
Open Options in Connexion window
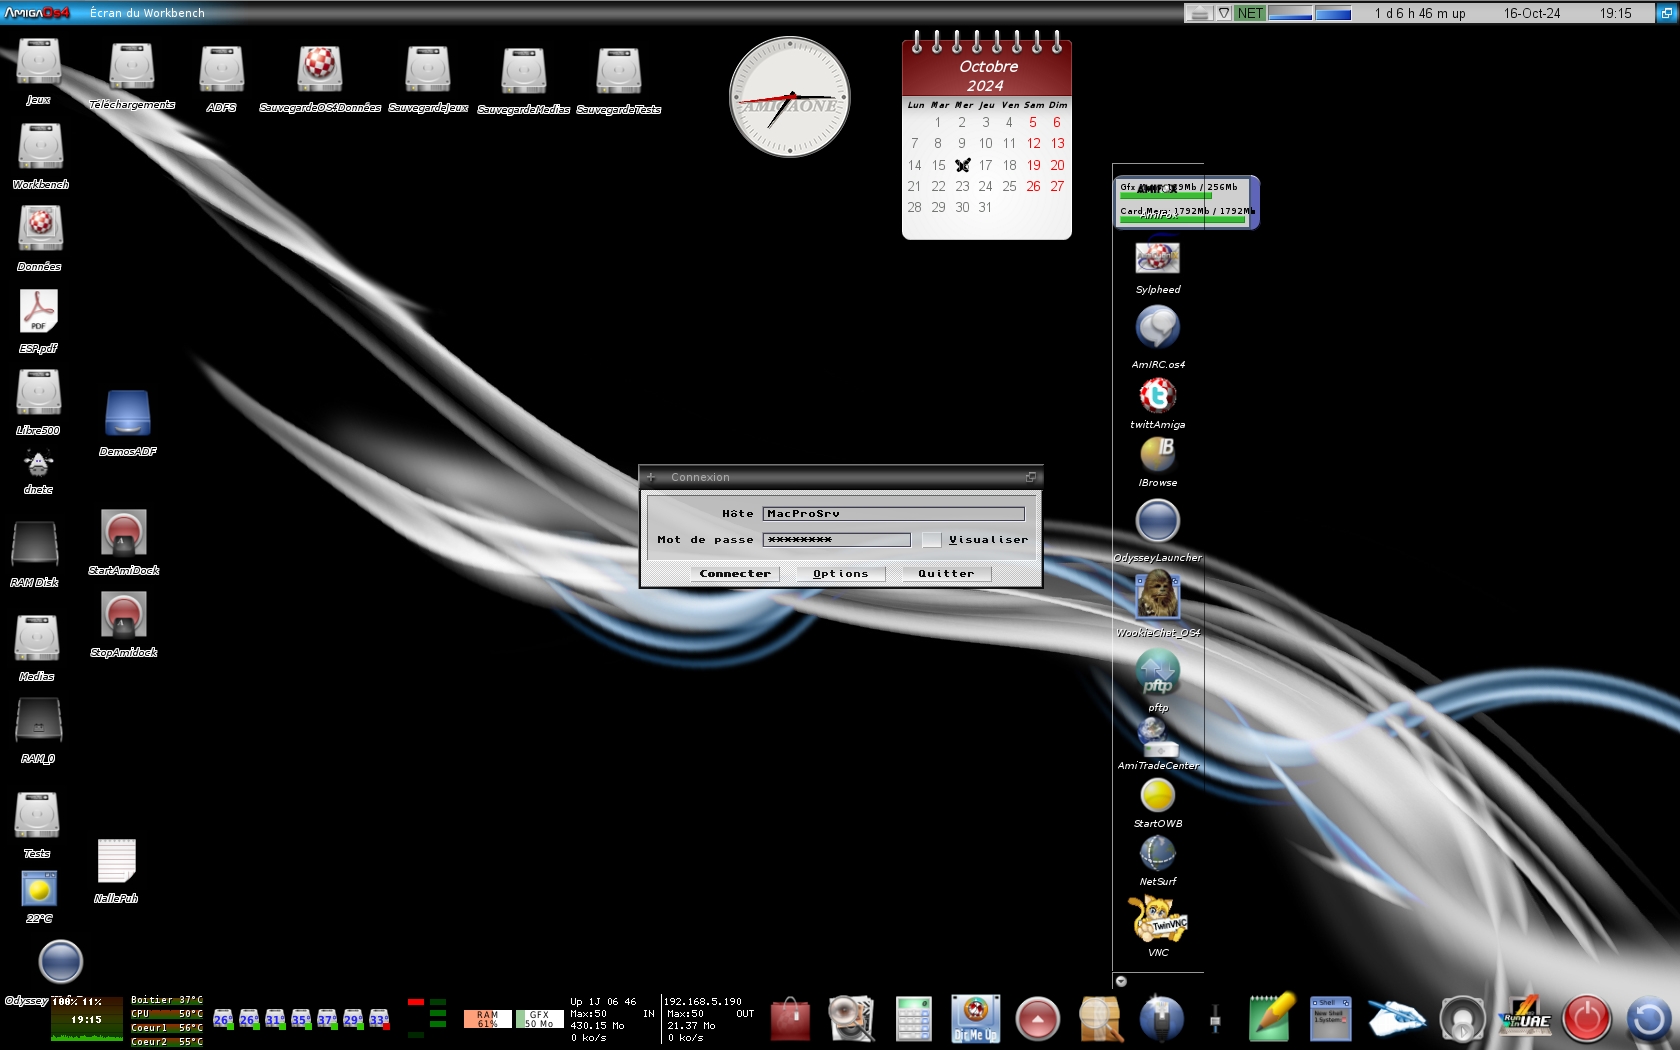pyautogui.click(x=841, y=574)
